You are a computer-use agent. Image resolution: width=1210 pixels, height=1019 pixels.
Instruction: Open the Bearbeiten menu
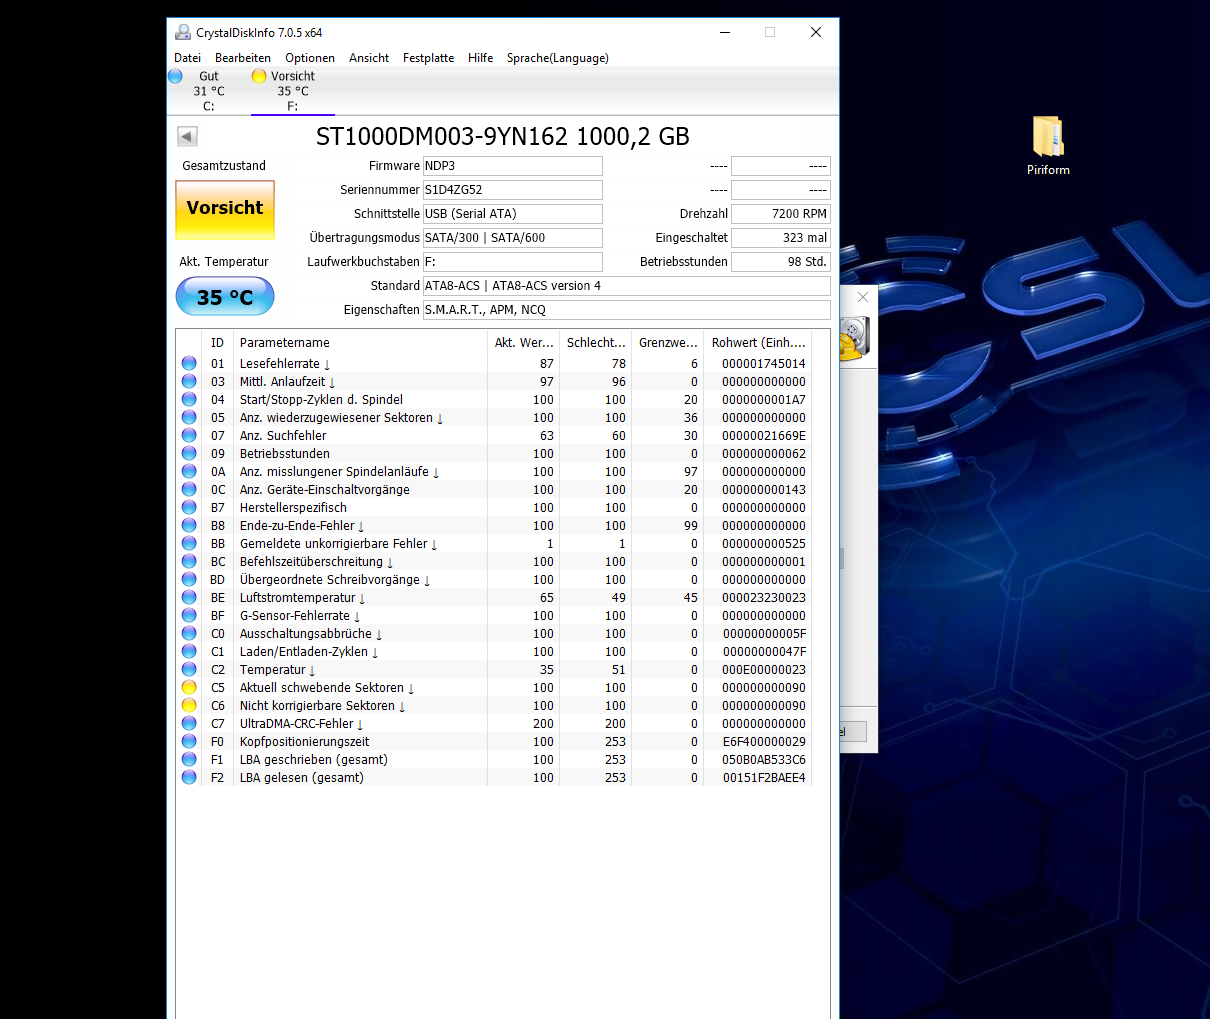point(243,58)
